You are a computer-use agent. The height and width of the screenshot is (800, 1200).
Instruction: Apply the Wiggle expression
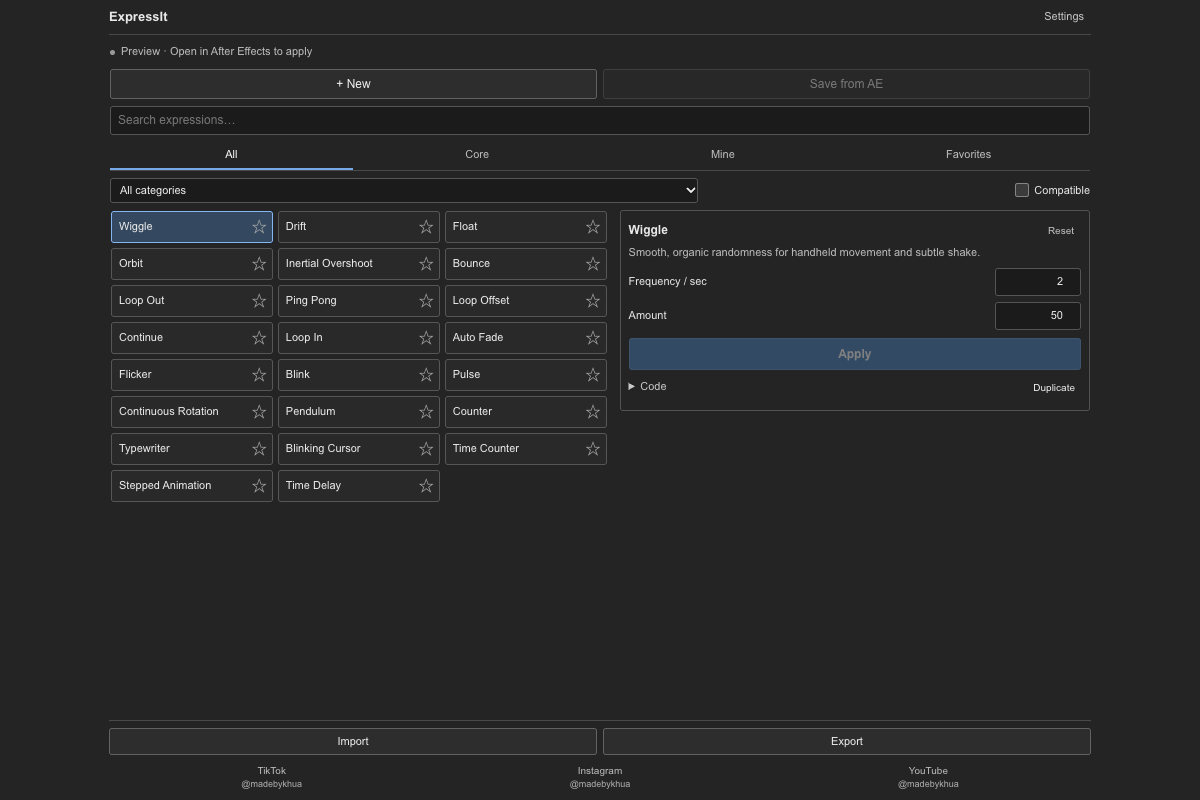(855, 354)
